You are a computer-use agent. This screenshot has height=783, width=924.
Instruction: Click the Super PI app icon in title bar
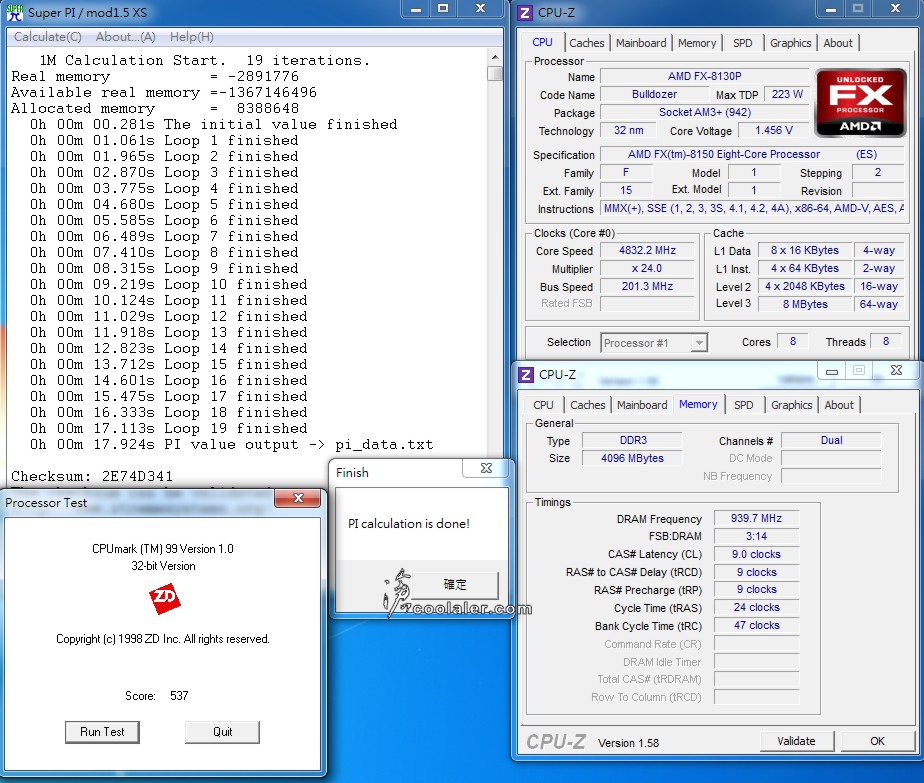click(15, 12)
